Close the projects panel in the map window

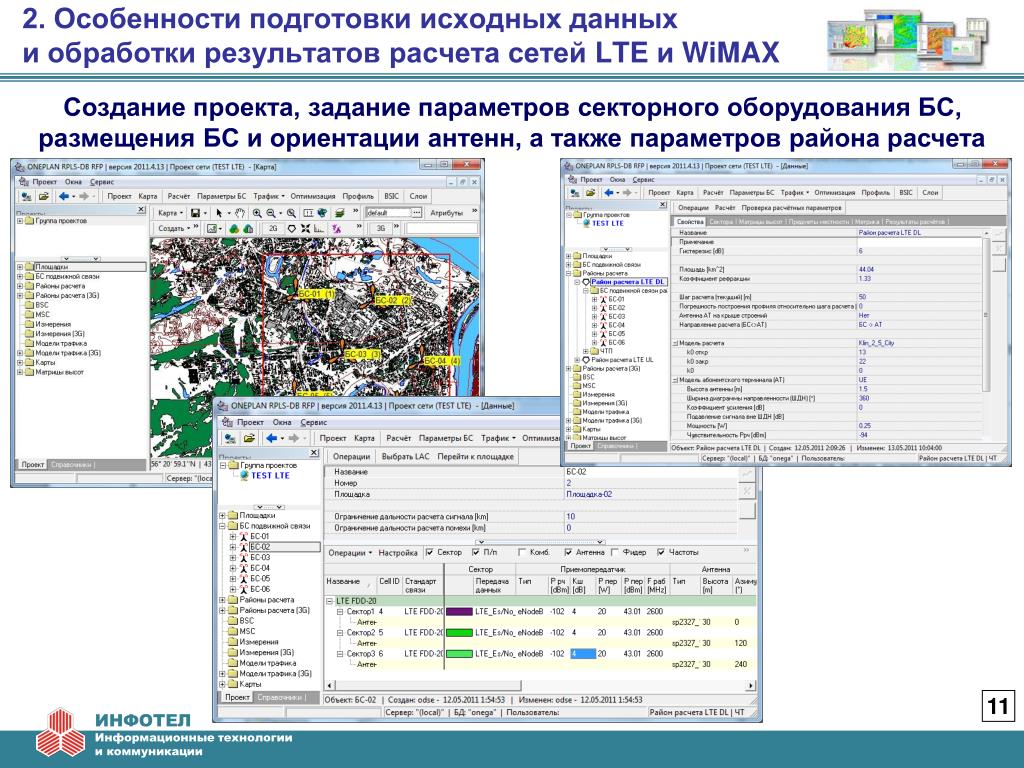pyautogui.click(x=141, y=210)
